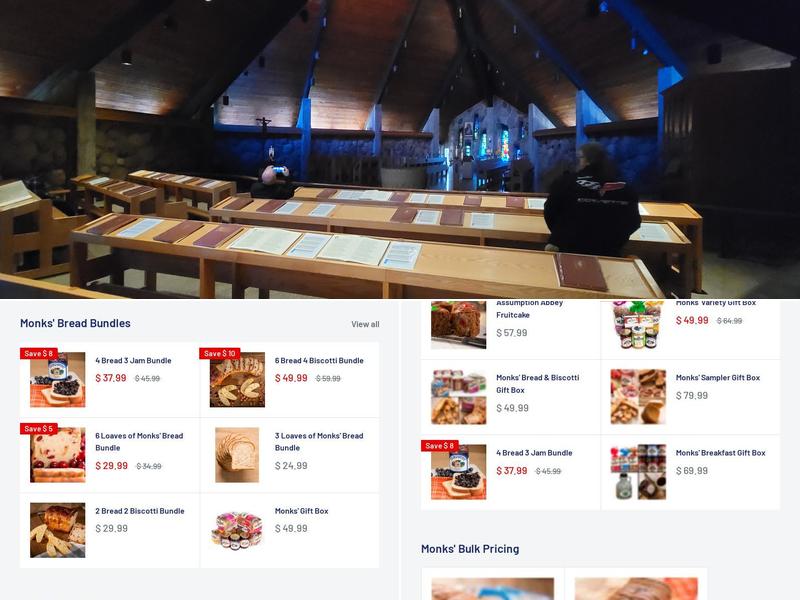Viewport: 800px width, 600px height.
Task: Click the 3 Loaves of Monks' Bread Bundle image
Action: (237, 455)
